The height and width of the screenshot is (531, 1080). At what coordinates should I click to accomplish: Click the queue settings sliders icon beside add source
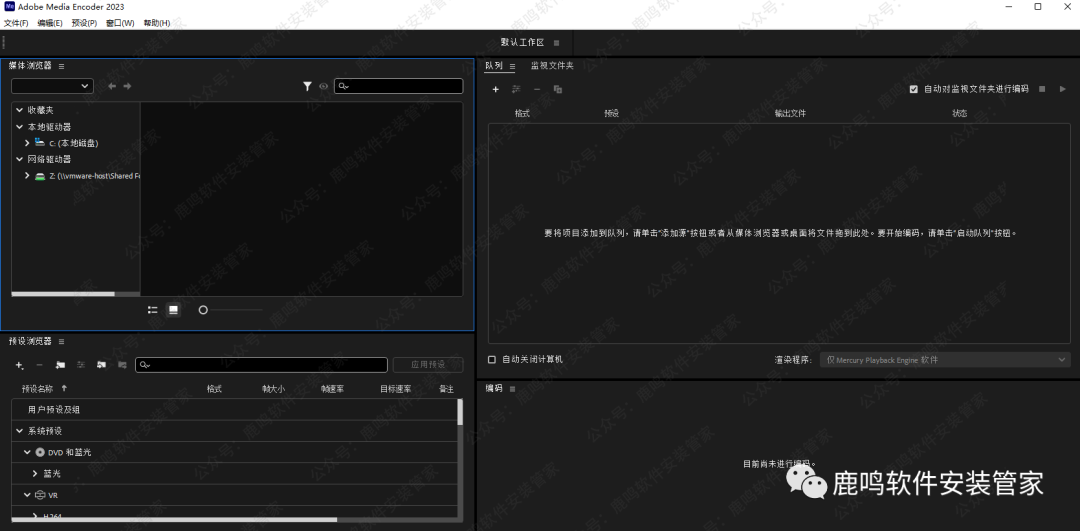516,90
